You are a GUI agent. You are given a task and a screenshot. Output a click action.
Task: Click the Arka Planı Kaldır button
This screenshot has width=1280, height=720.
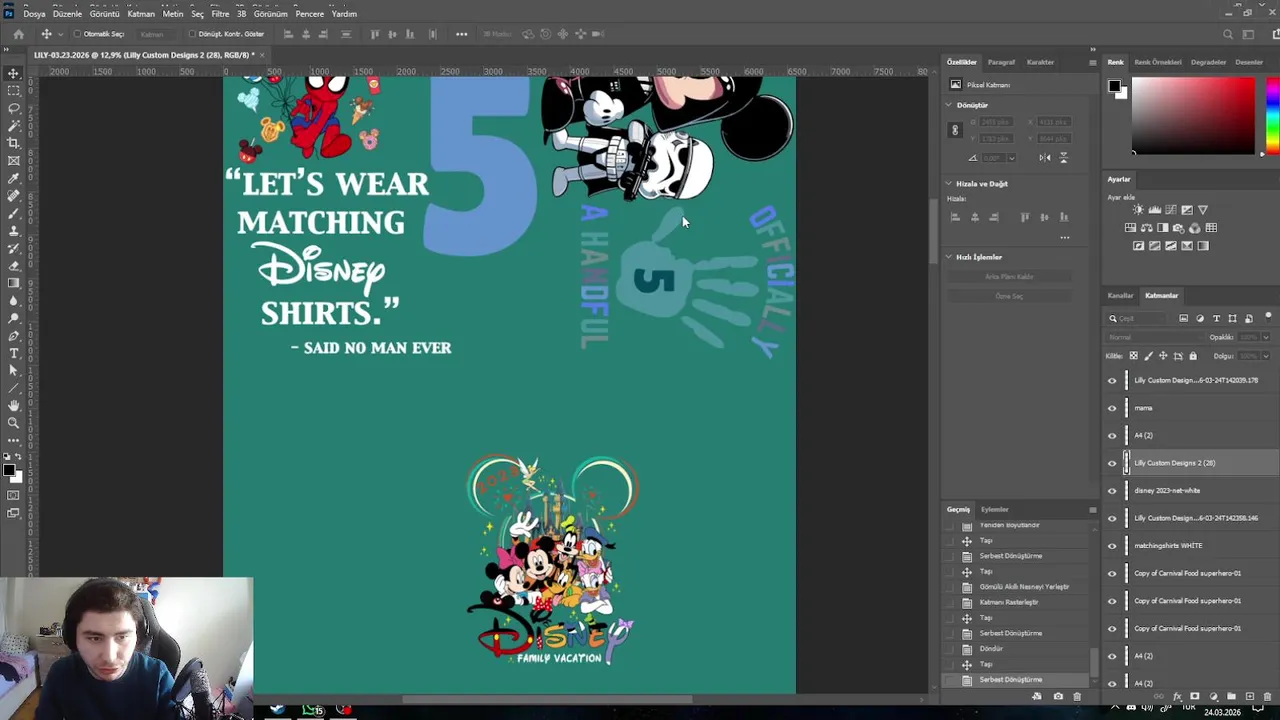[x=1009, y=277]
